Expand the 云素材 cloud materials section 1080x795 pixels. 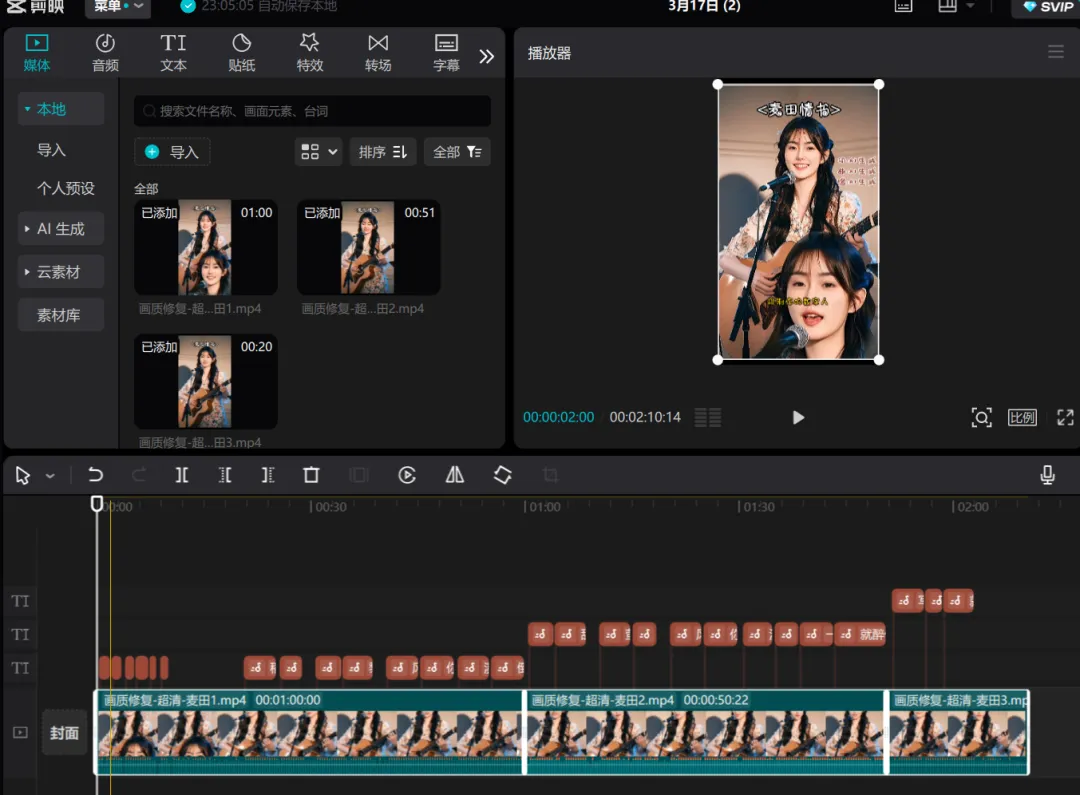click(x=61, y=272)
